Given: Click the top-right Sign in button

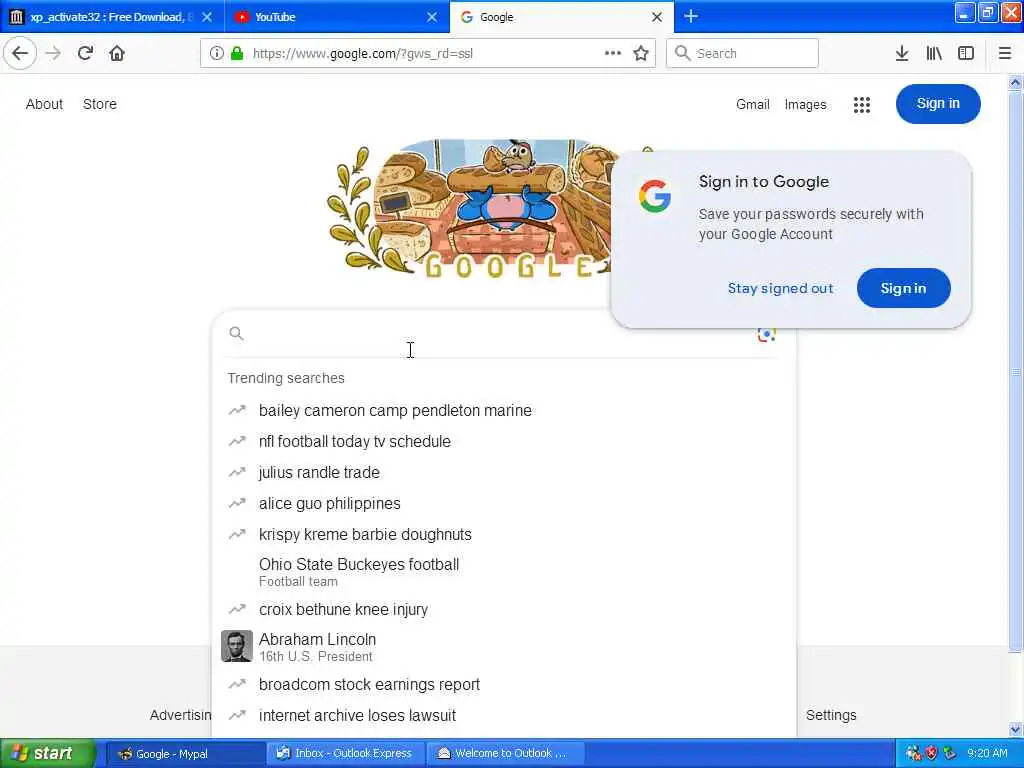Looking at the screenshot, I should [x=938, y=104].
